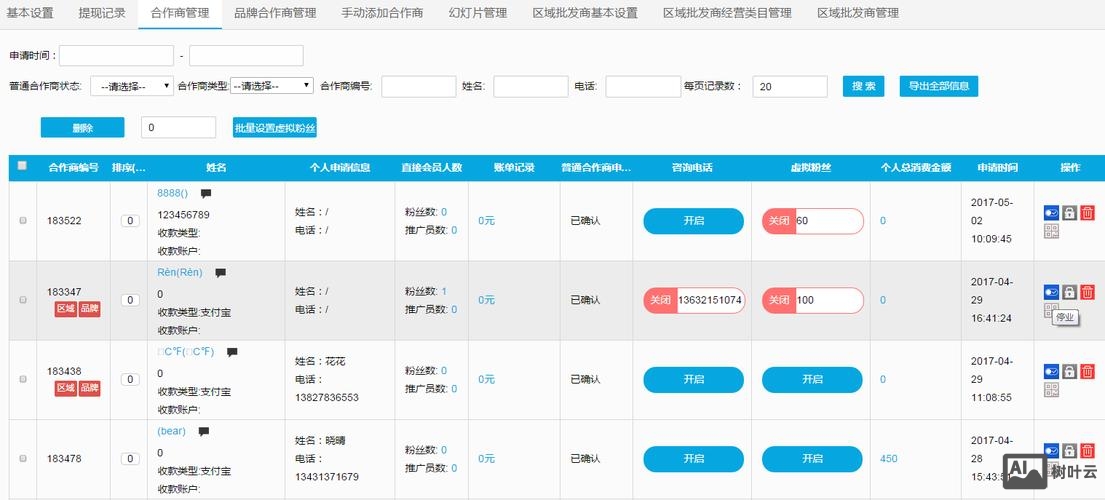Click the 搜索 button
Viewport: 1105px width, 500px height.
click(863, 86)
